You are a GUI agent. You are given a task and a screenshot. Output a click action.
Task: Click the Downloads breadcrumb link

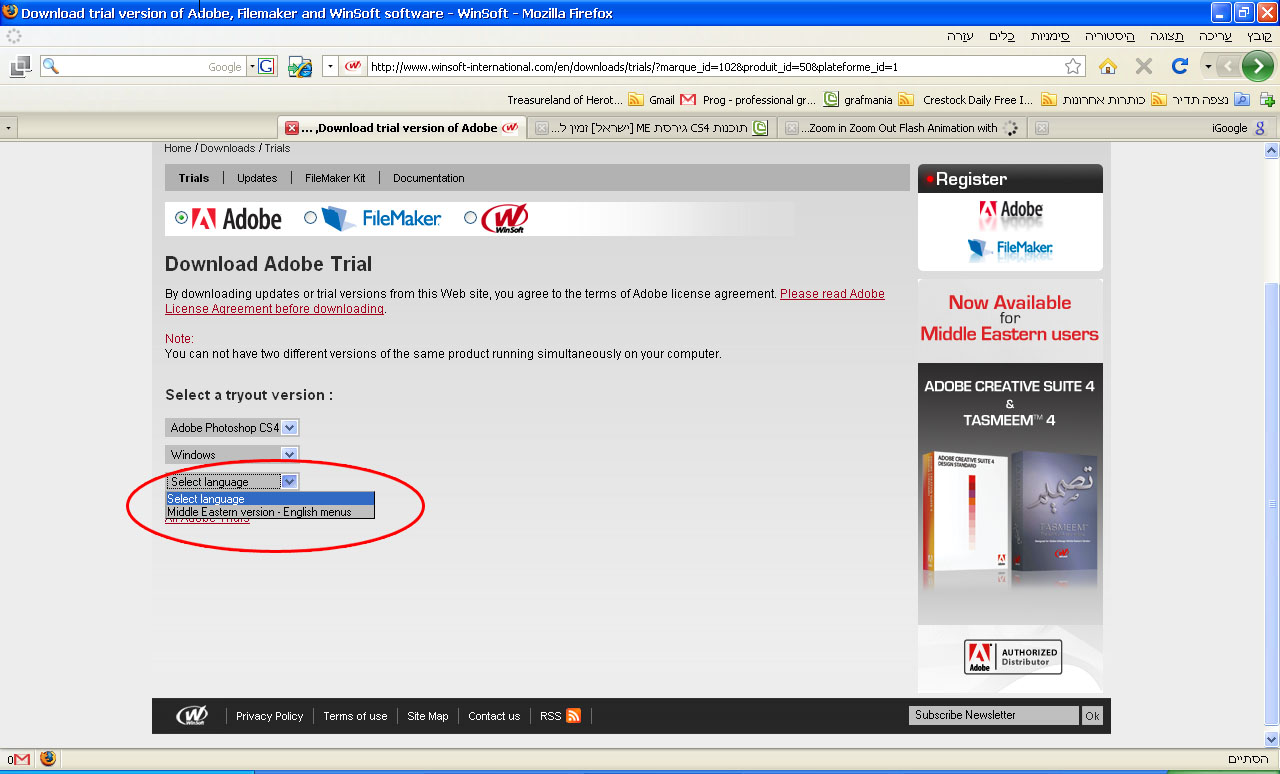(x=227, y=148)
